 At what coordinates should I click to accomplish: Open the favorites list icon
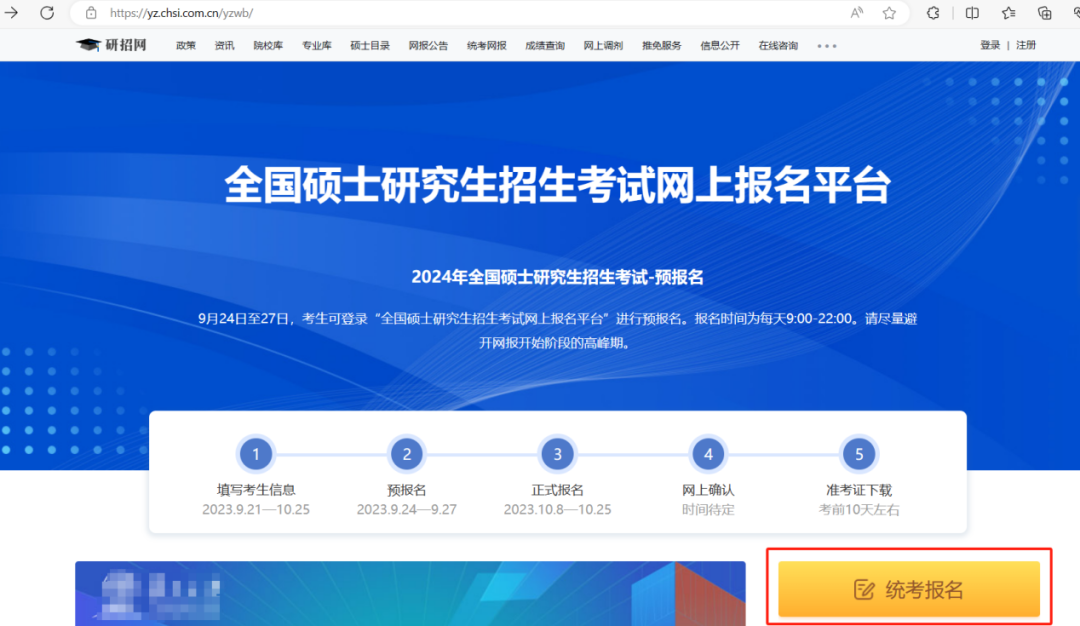click(1008, 13)
